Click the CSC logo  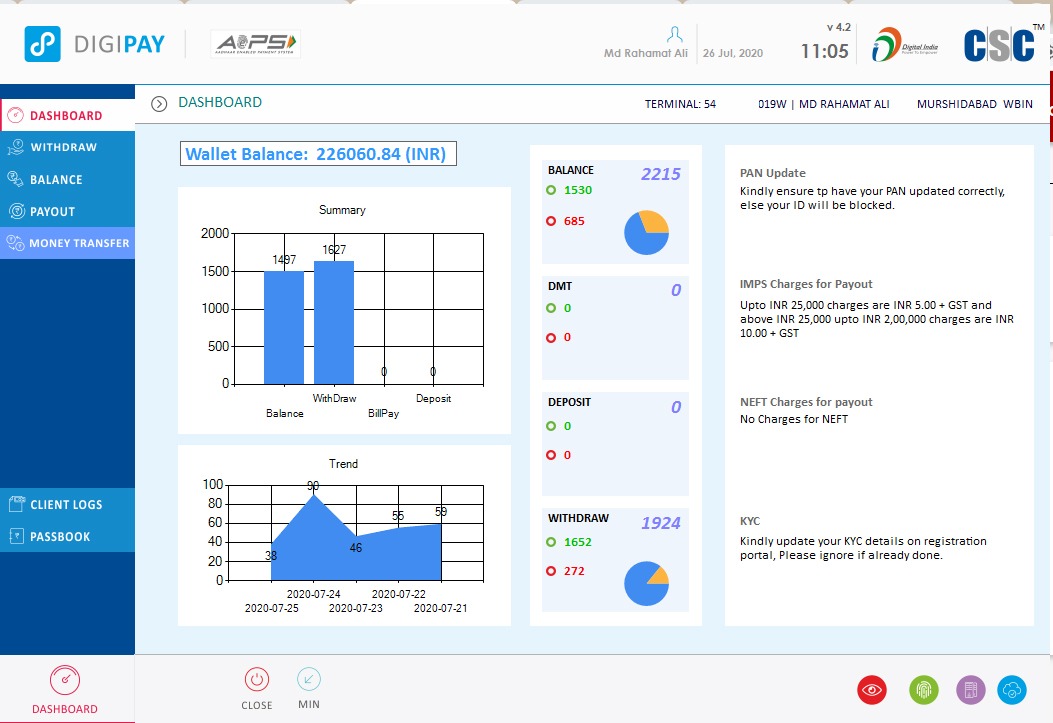click(x=999, y=46)
